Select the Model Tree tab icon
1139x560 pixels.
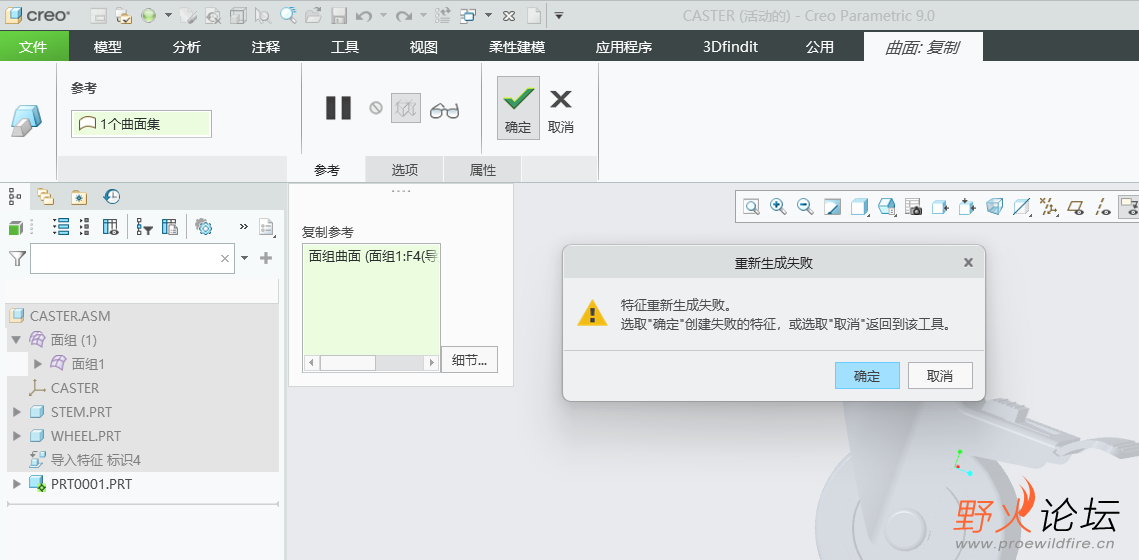click(13, 196)
